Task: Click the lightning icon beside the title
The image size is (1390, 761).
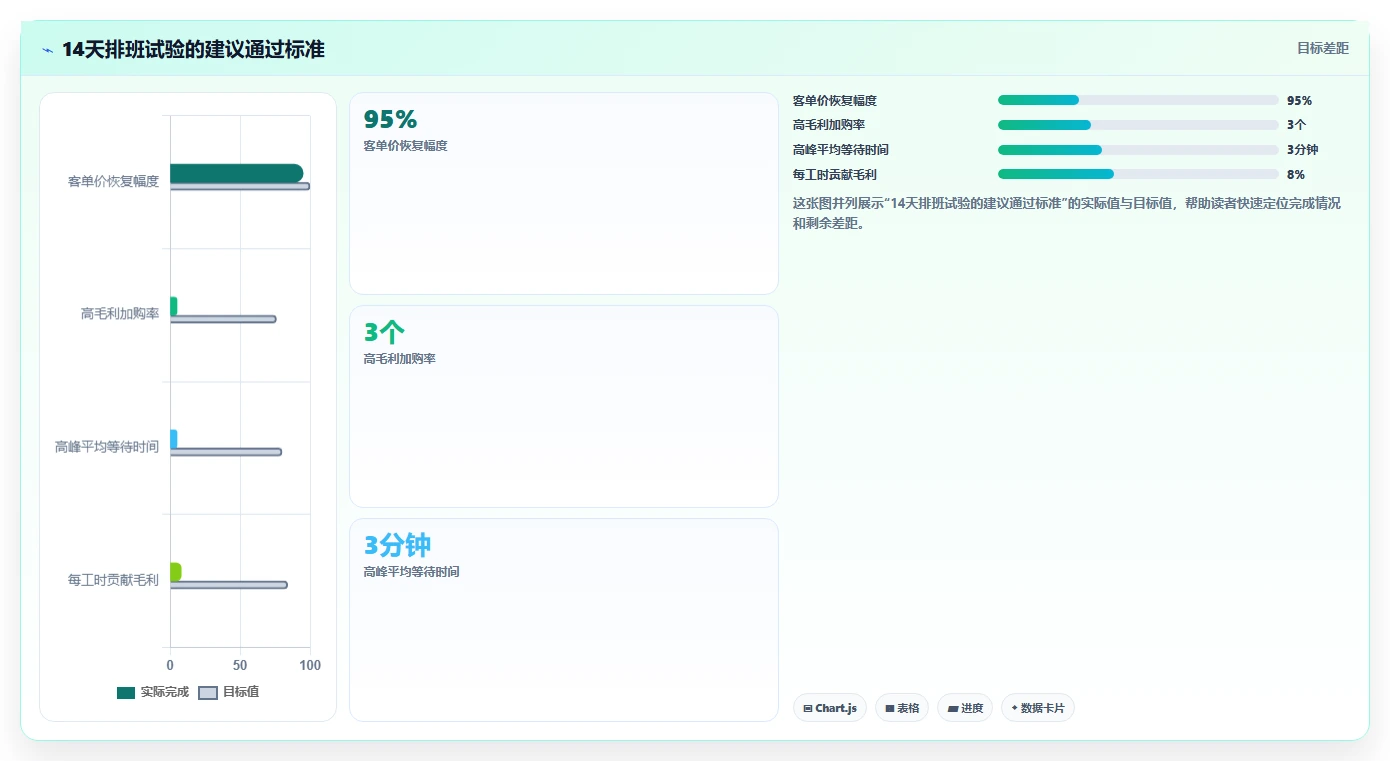Action: pyautogui.click(x=48, y=50)
